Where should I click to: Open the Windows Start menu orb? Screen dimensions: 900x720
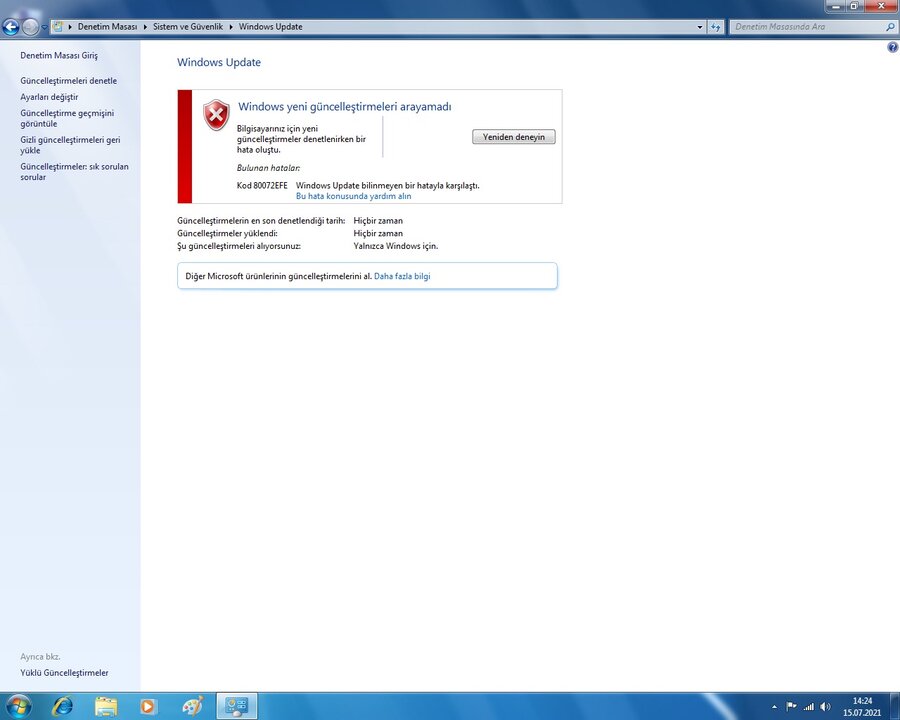pos(17,706)
